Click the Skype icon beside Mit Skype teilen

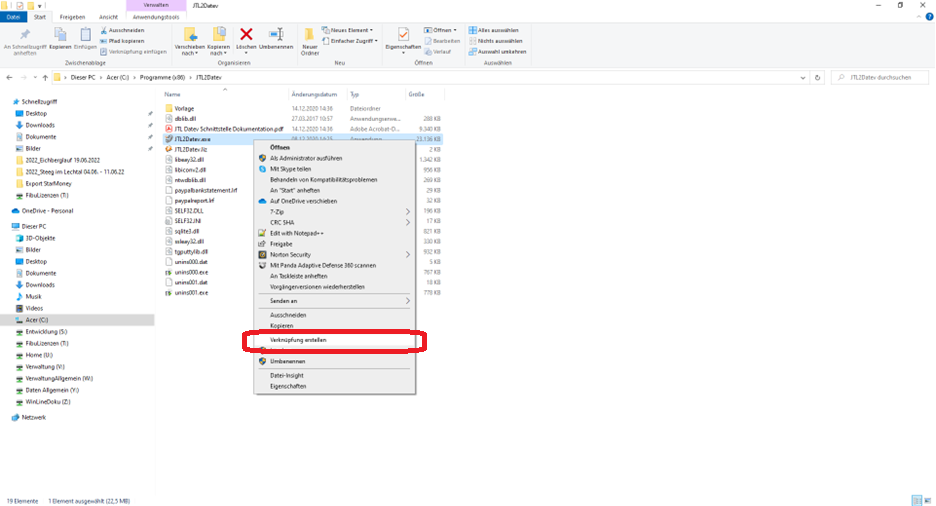click(x=263, y=169)
